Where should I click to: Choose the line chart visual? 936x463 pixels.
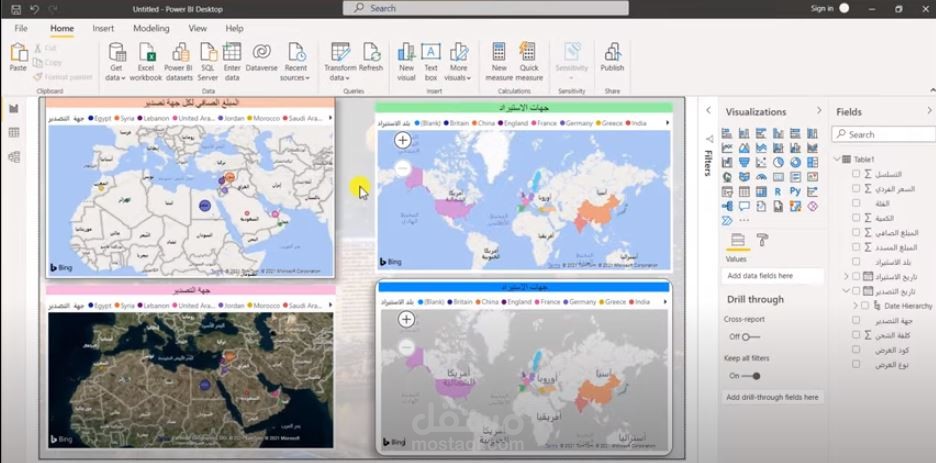(x=727, y=147)
